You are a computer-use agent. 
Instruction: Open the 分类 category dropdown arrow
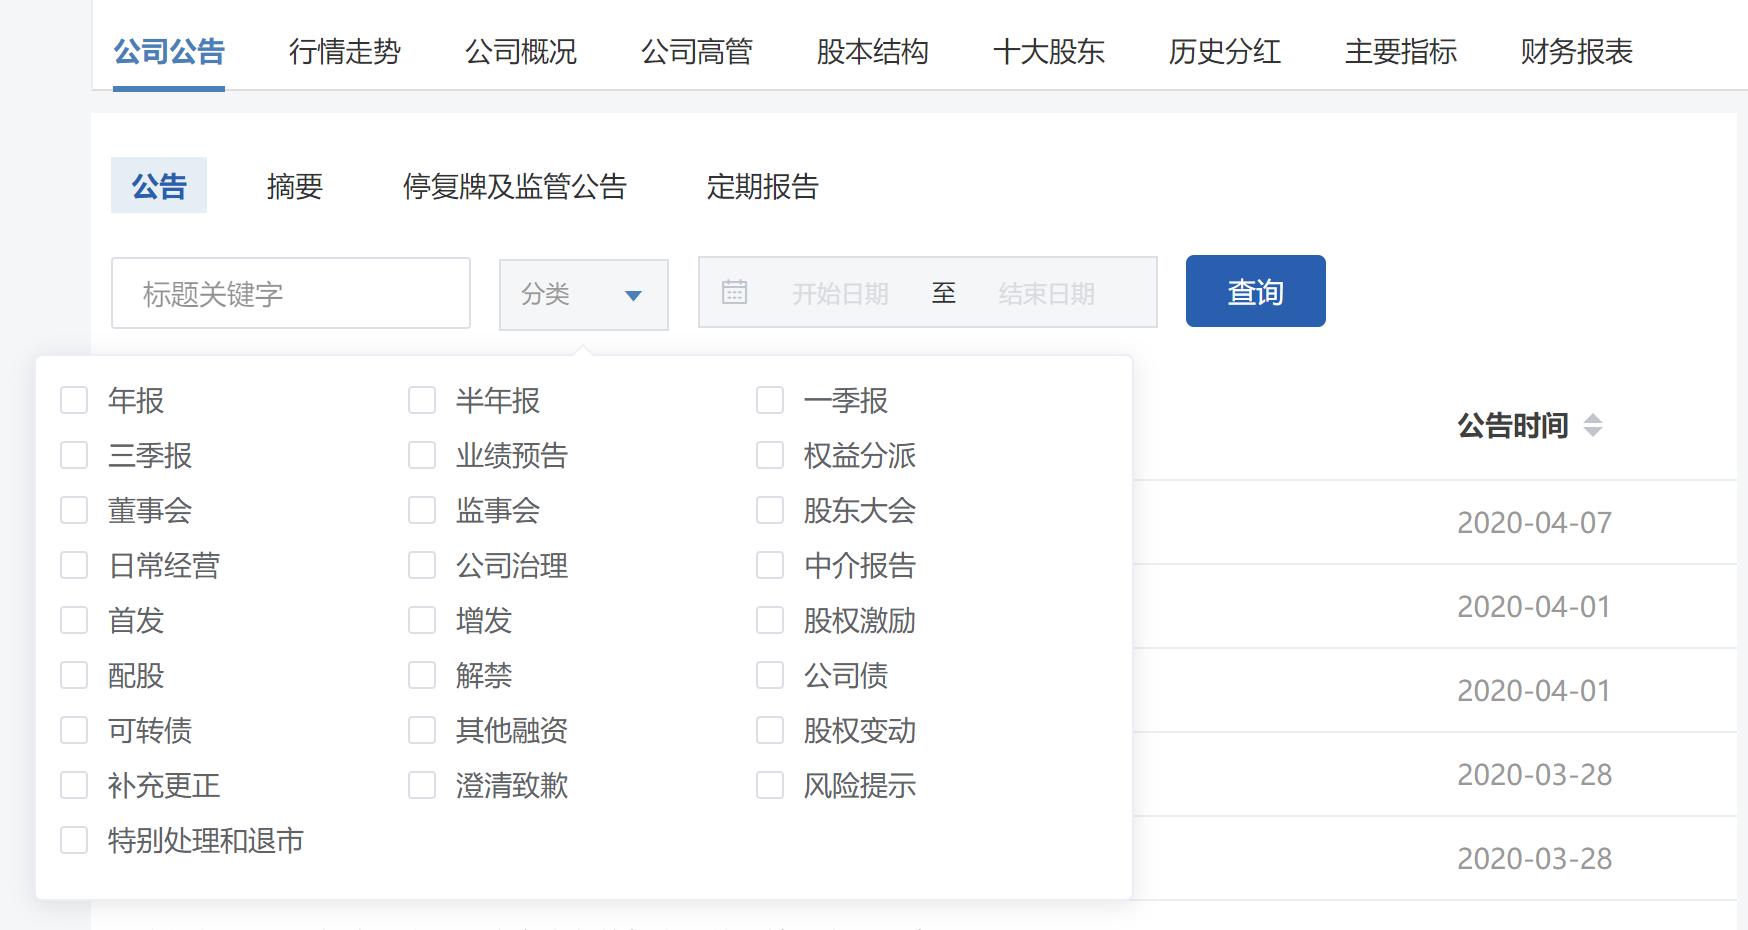coord(633,295)
